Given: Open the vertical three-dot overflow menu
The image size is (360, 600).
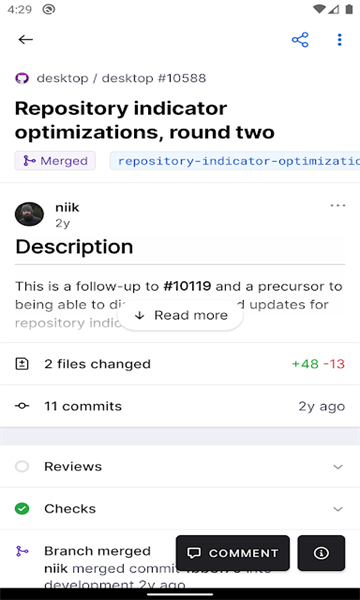Looking at the screenshot, I should (x=339, y=40).
